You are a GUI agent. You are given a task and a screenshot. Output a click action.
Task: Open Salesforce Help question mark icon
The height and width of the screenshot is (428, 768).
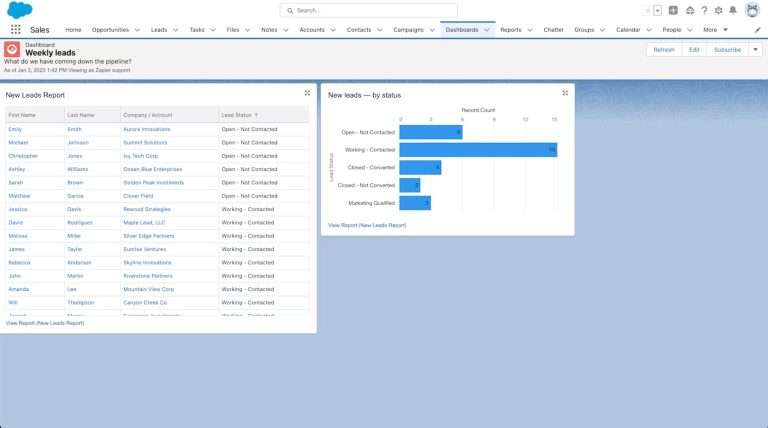(704, 10)
